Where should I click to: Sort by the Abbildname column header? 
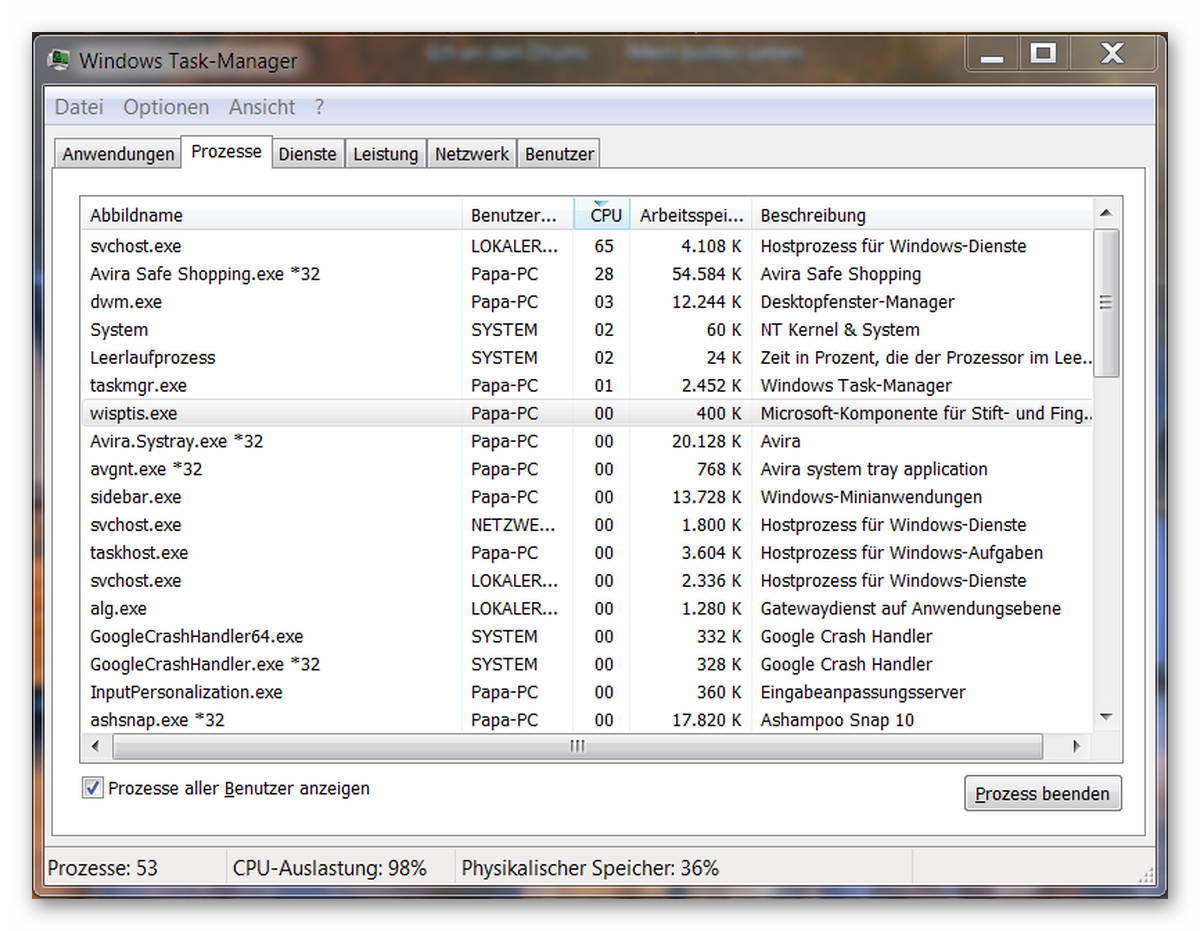pyautogui.click(x=272, y=215)
